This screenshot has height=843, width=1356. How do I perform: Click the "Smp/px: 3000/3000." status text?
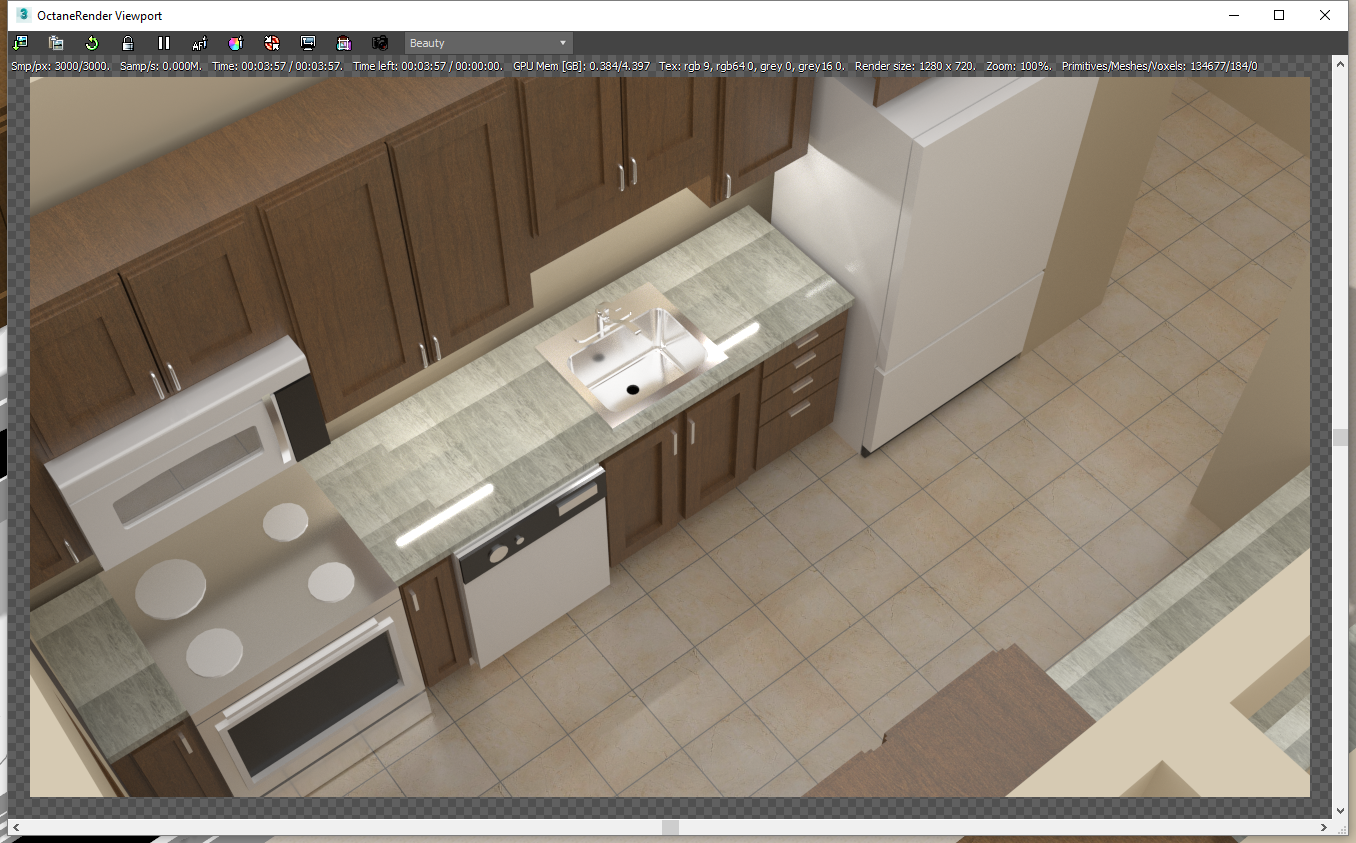click(x=60, y=66)
